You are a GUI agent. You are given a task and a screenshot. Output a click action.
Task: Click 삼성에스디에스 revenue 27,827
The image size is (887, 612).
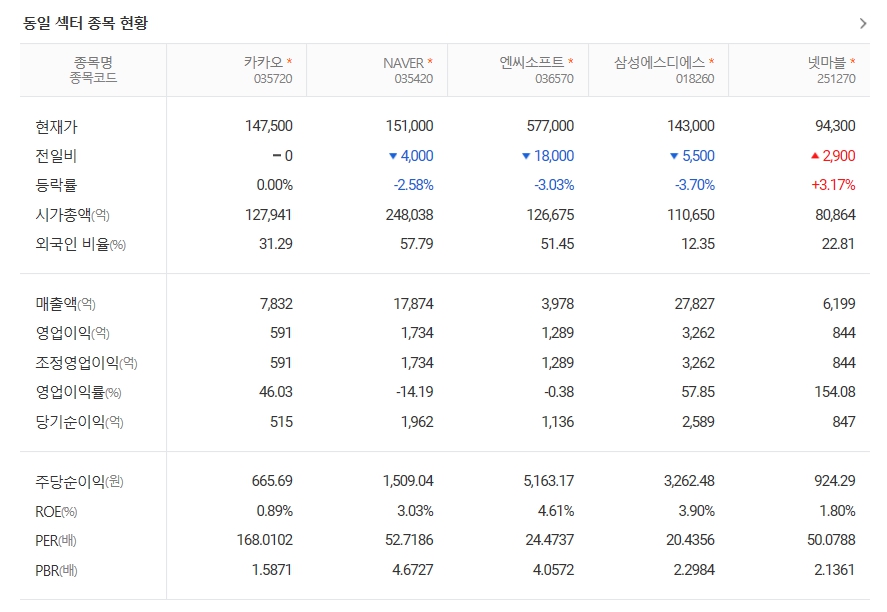tap(695, 304)
